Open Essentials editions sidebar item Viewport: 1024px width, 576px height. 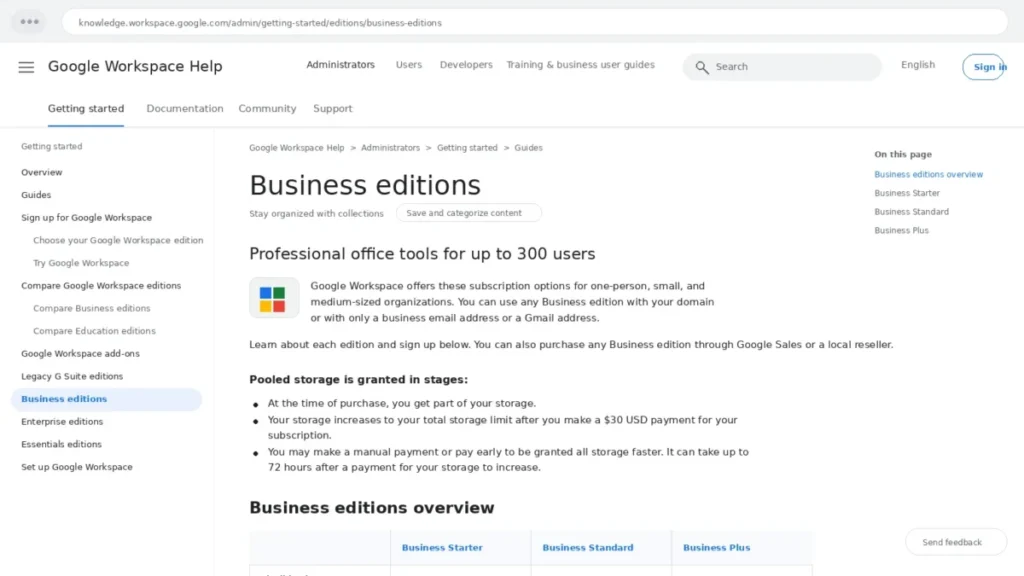(61, 444)
